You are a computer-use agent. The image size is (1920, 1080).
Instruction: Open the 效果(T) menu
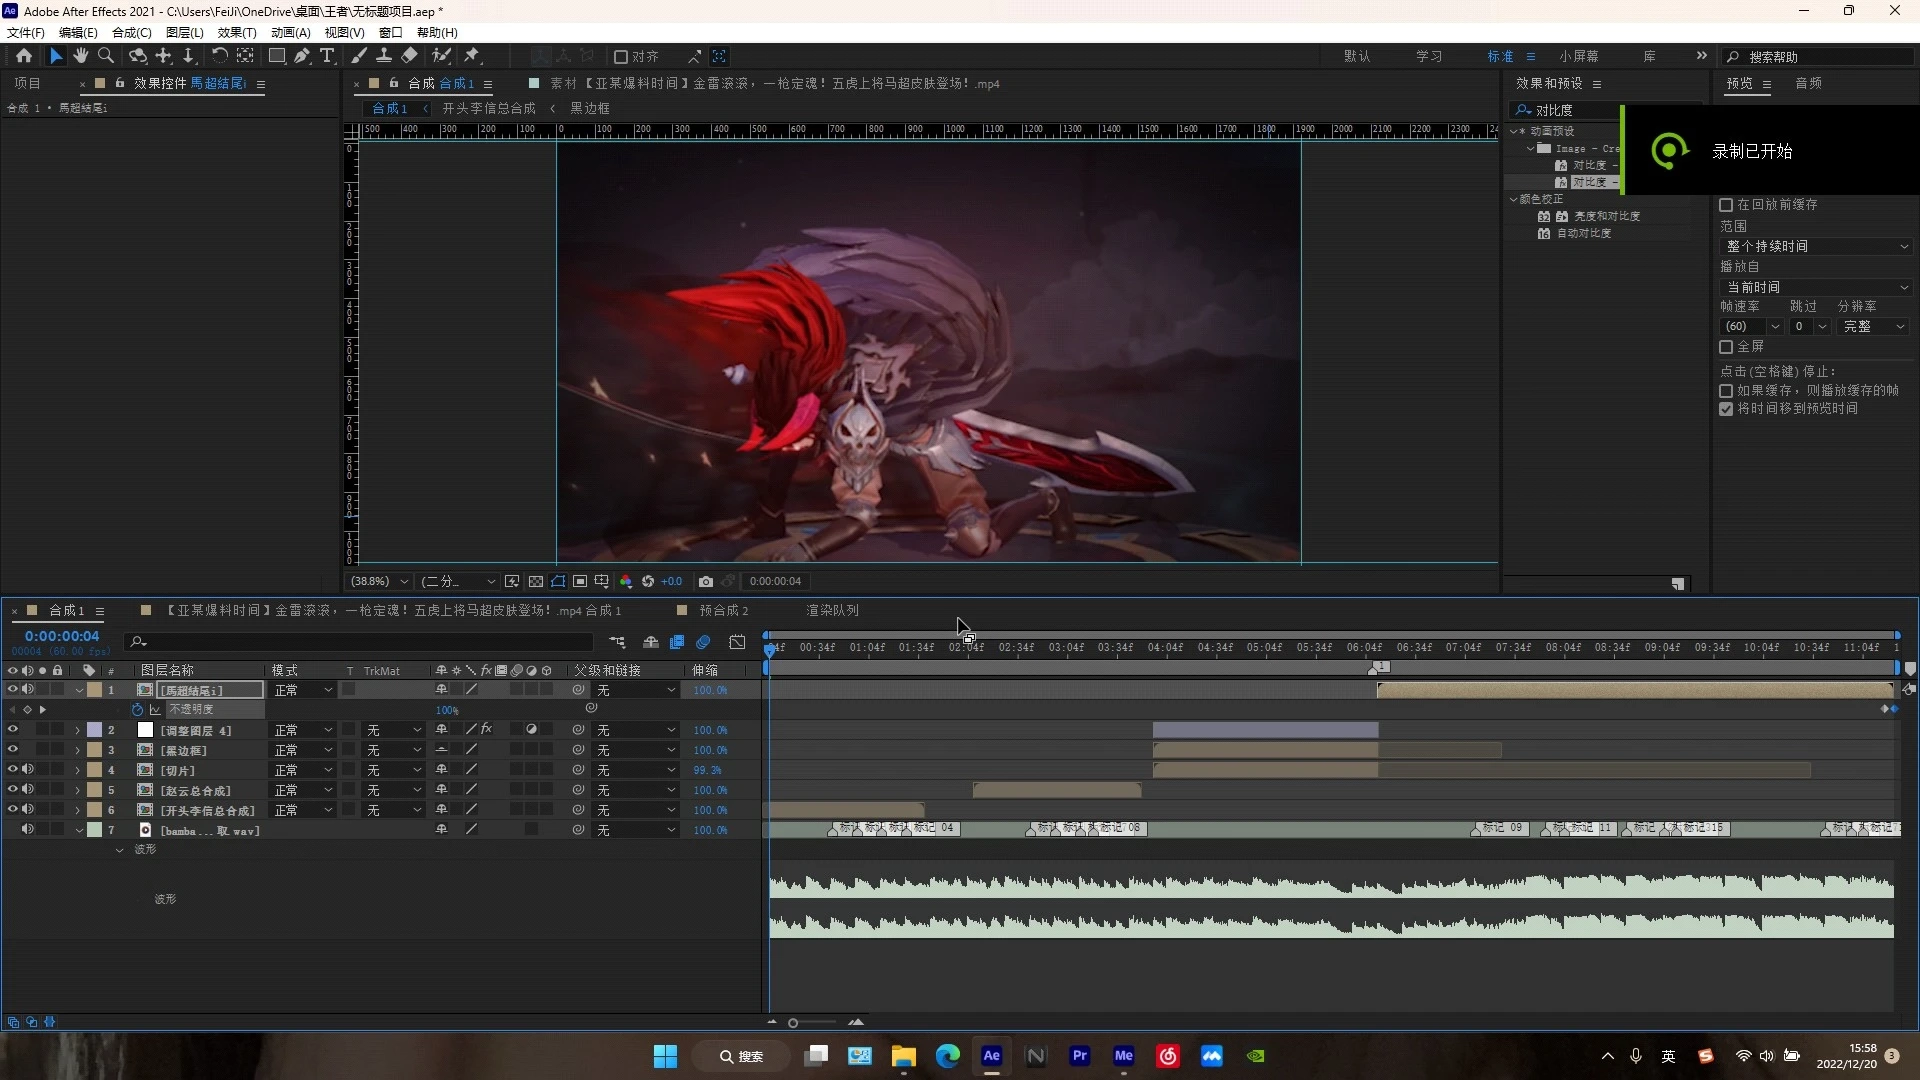(x=237, y=32)
